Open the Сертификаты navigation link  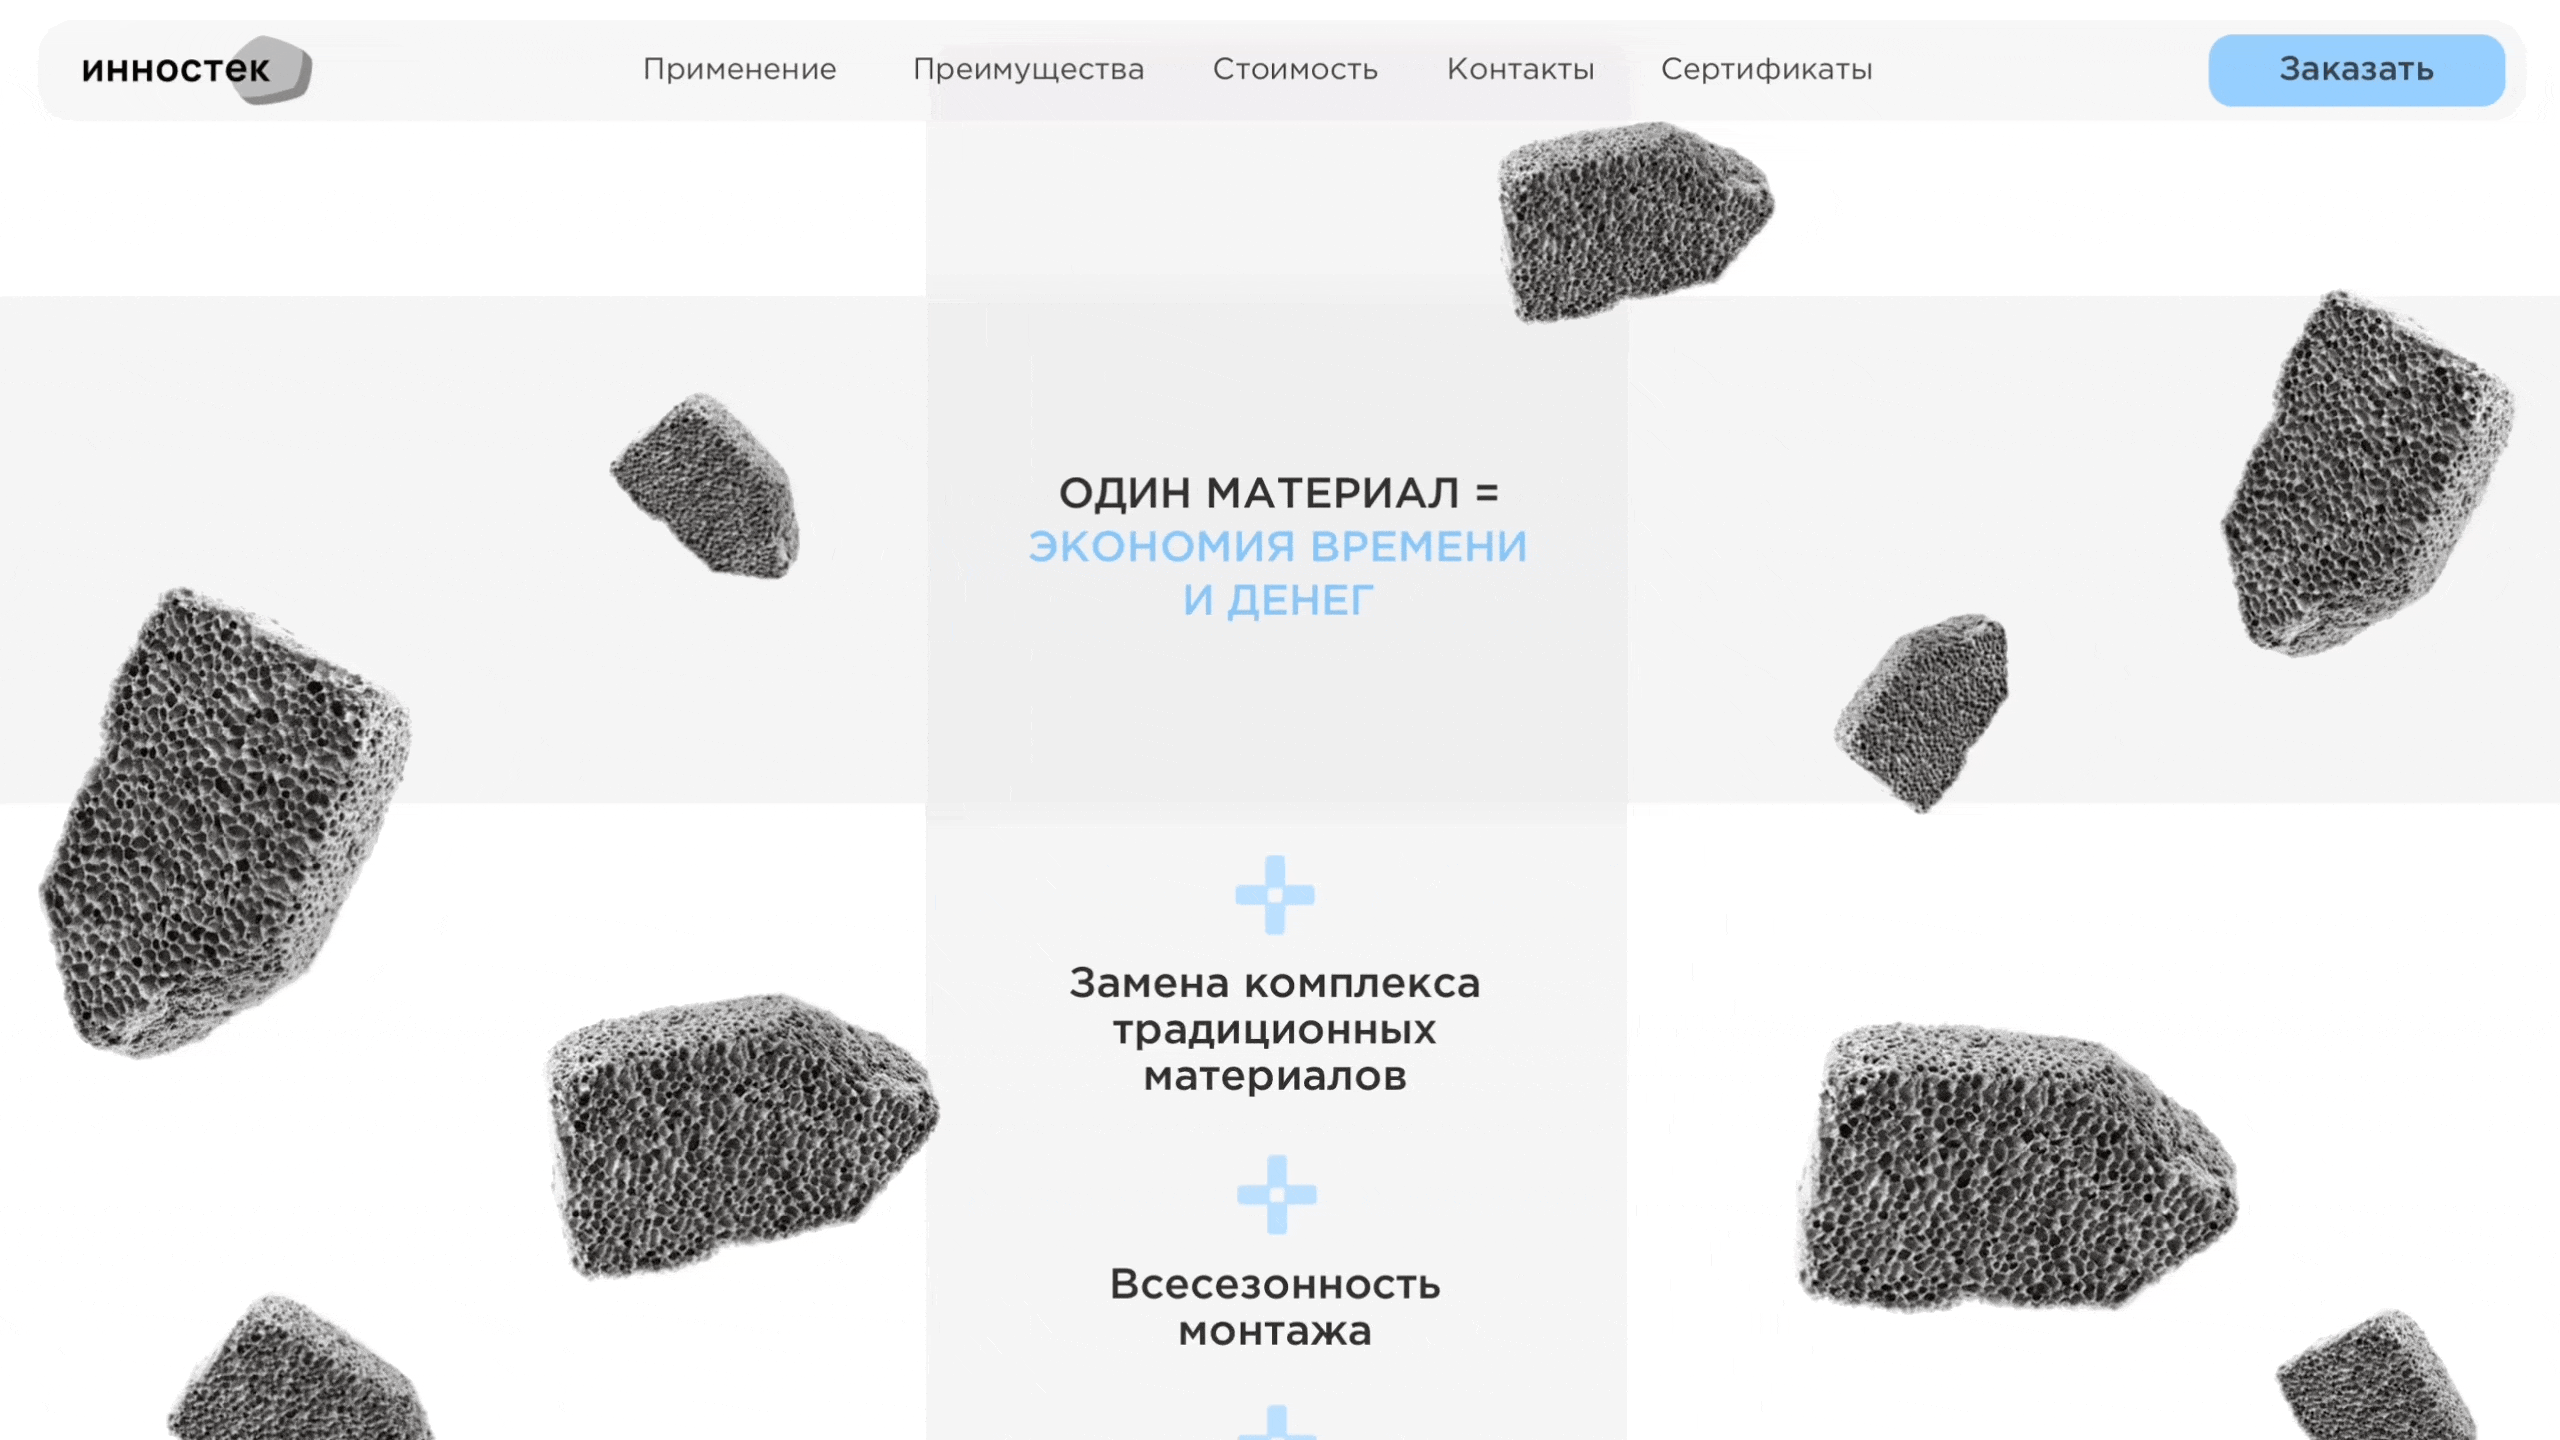(x=1767, y=70)
